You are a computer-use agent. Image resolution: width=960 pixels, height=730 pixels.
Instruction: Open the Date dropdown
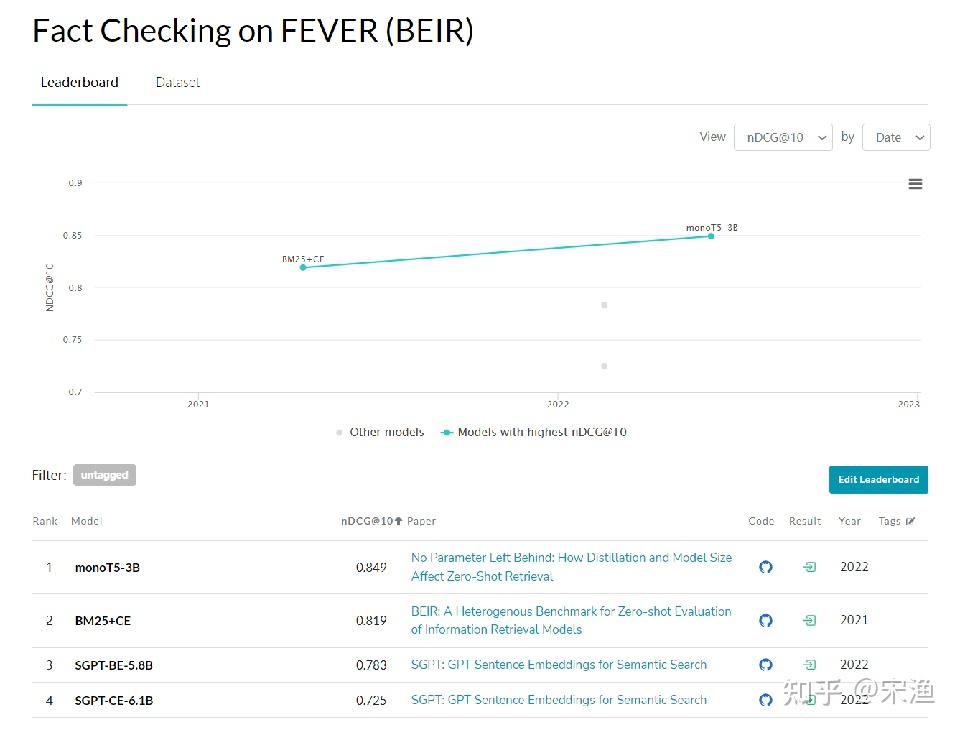895,136
